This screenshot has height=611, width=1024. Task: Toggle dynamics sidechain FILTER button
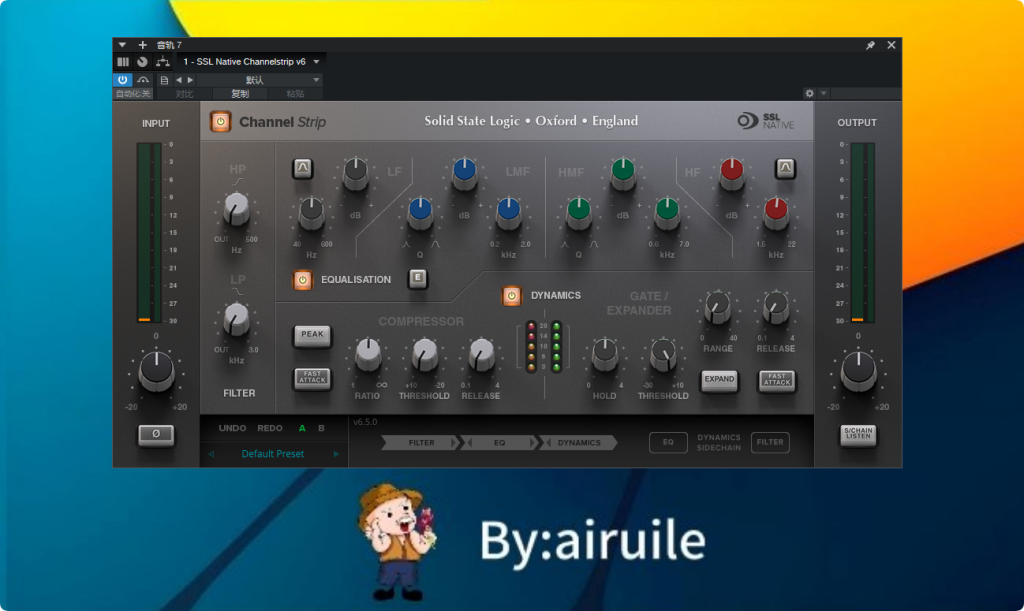[x=770, y=443]
